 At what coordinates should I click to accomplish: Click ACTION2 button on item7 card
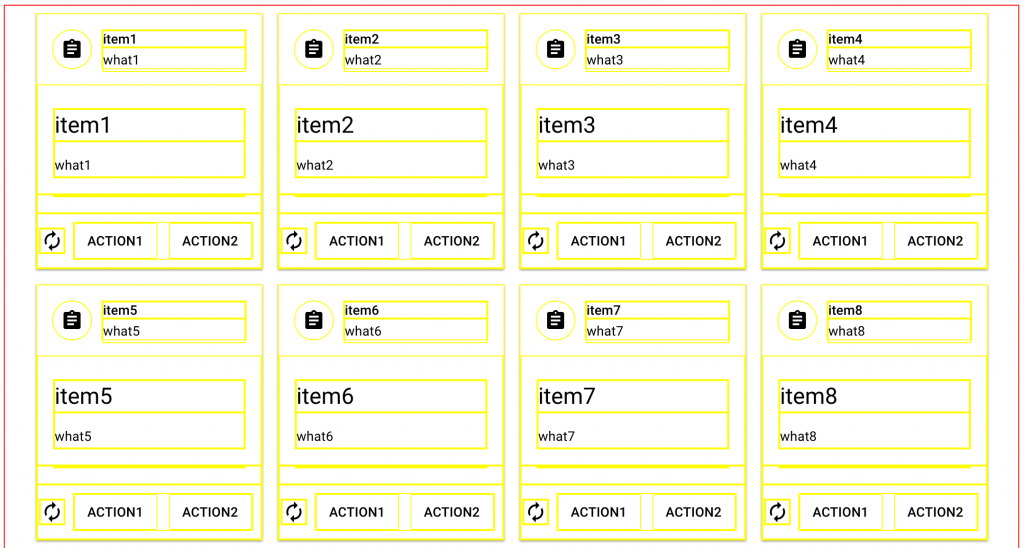tap(694, 512)
